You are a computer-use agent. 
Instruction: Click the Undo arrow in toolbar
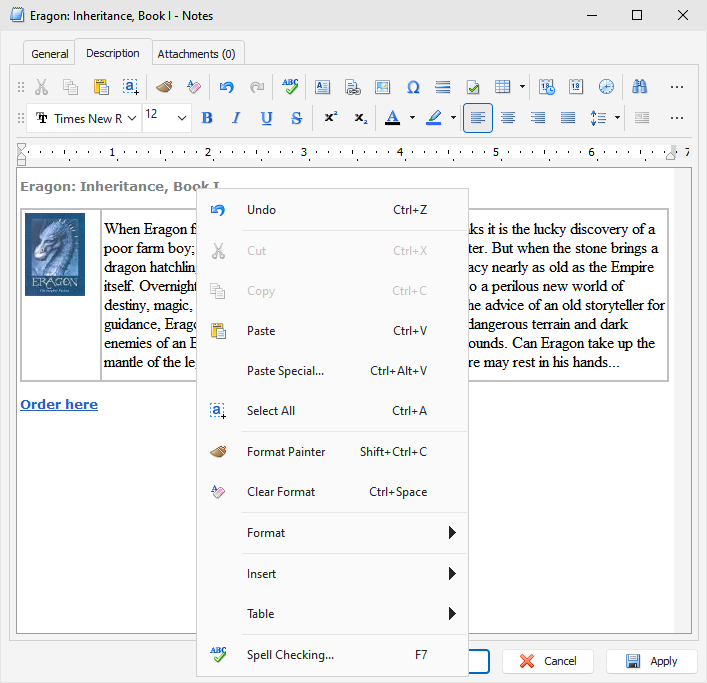point(227,87)
